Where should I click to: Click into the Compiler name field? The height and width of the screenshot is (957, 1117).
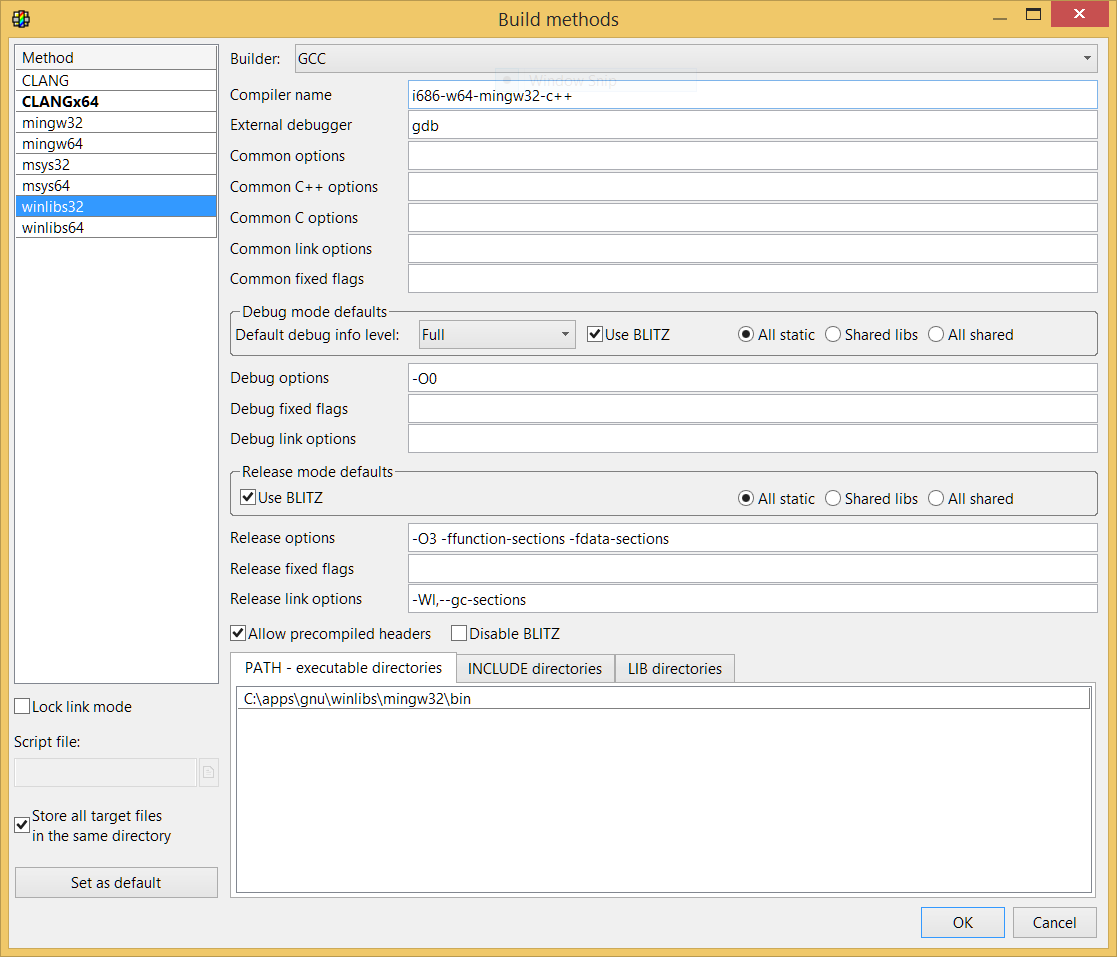coord(752,95)
